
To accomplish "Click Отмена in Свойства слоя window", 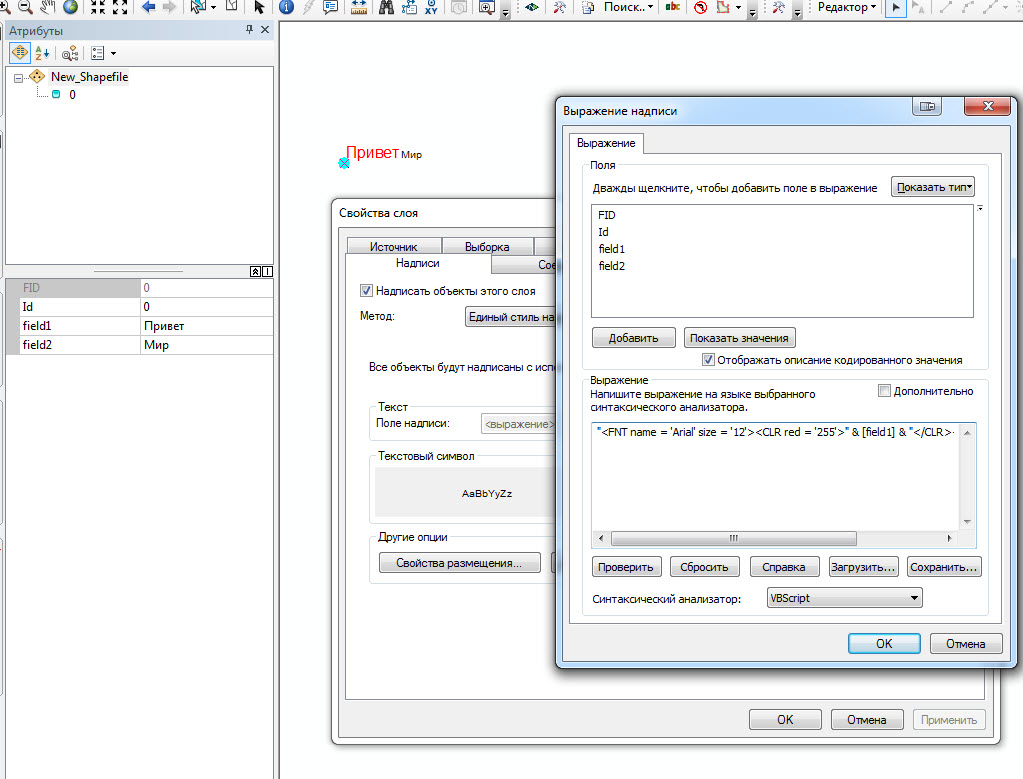I will 866,720.
